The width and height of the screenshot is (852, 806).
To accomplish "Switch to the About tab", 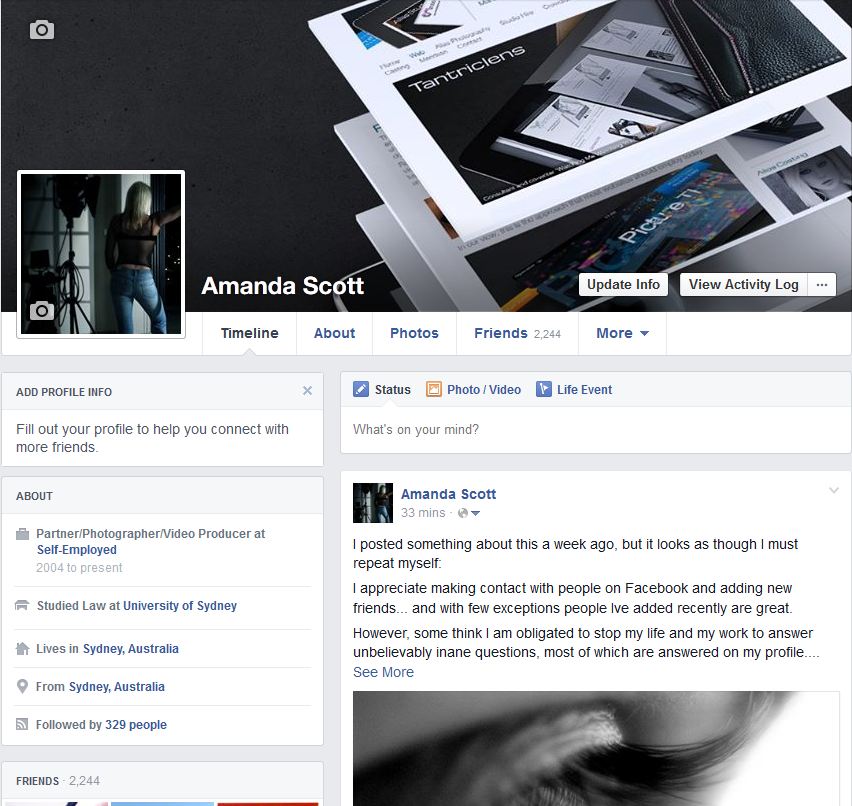I will click(x=334, y=334).
